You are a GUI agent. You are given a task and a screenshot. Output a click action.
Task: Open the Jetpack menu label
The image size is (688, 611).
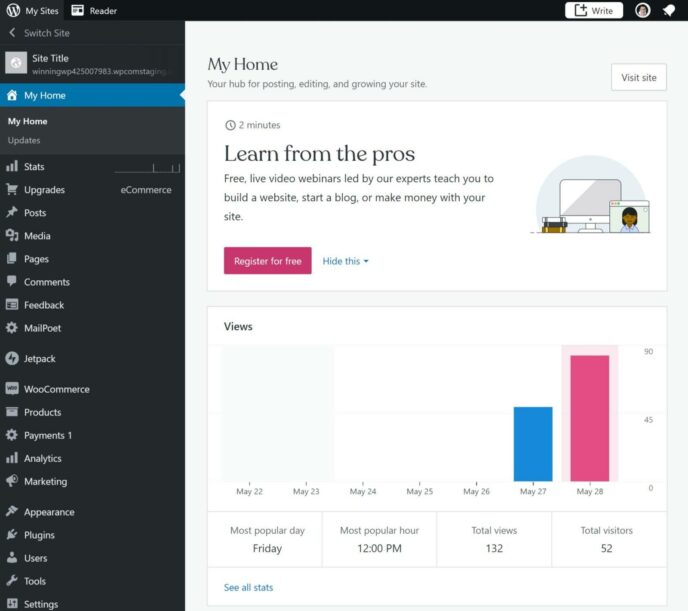click(x=39, y=359)
